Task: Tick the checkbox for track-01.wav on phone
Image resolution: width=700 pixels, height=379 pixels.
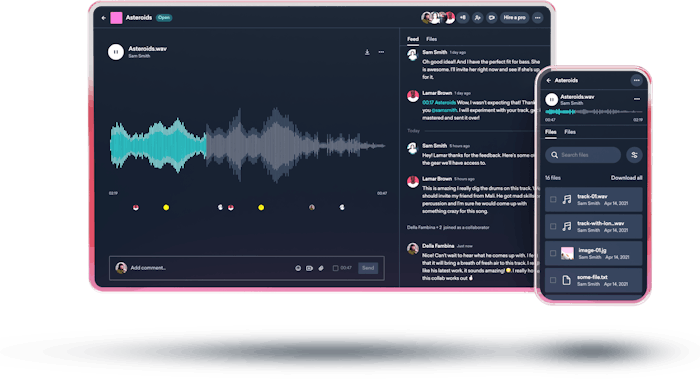Action: coord(553,200)
